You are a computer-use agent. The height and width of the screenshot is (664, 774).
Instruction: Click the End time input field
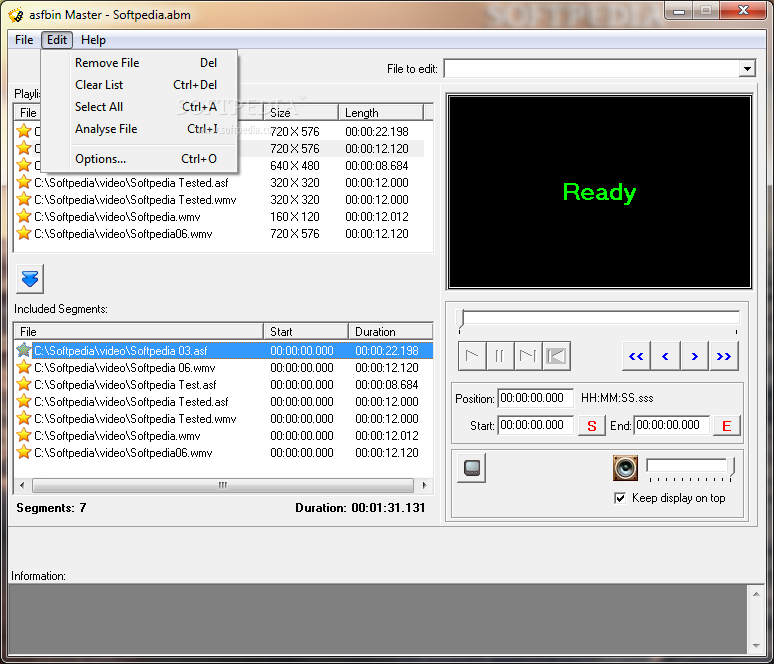(x=671, y=425)
